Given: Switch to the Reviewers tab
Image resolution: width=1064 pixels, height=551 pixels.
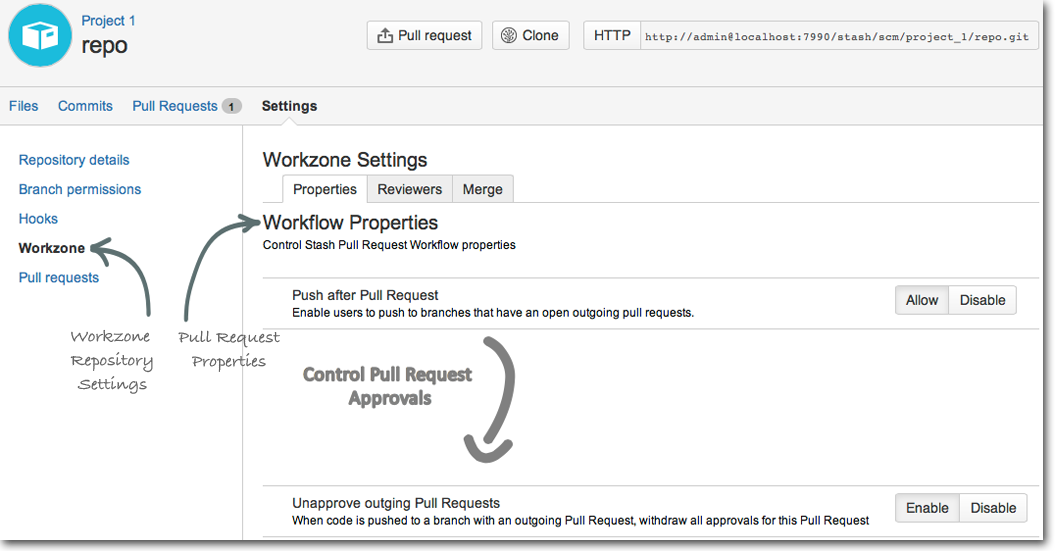Looking at the screenshot, I should pyautogui.click(x=409, y=189).
